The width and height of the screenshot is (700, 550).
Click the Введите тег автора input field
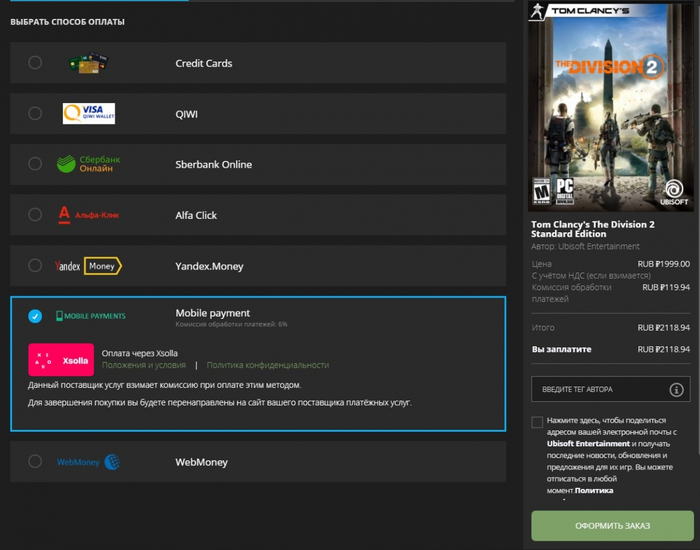(x=610, y=389)
